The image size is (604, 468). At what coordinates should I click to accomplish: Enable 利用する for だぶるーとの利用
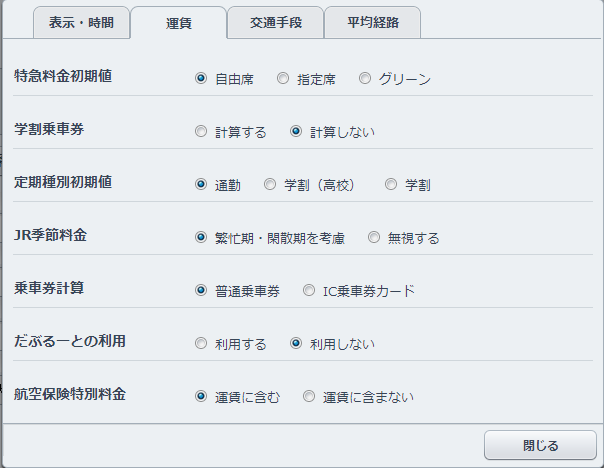tap(201, 343)
